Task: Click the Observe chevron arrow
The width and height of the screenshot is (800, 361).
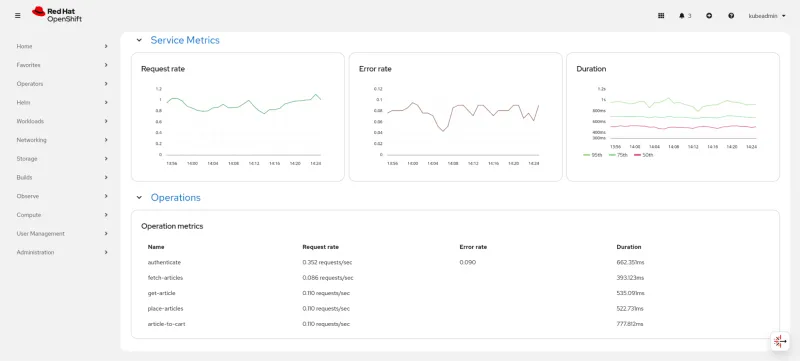Action: coord(106,196)
